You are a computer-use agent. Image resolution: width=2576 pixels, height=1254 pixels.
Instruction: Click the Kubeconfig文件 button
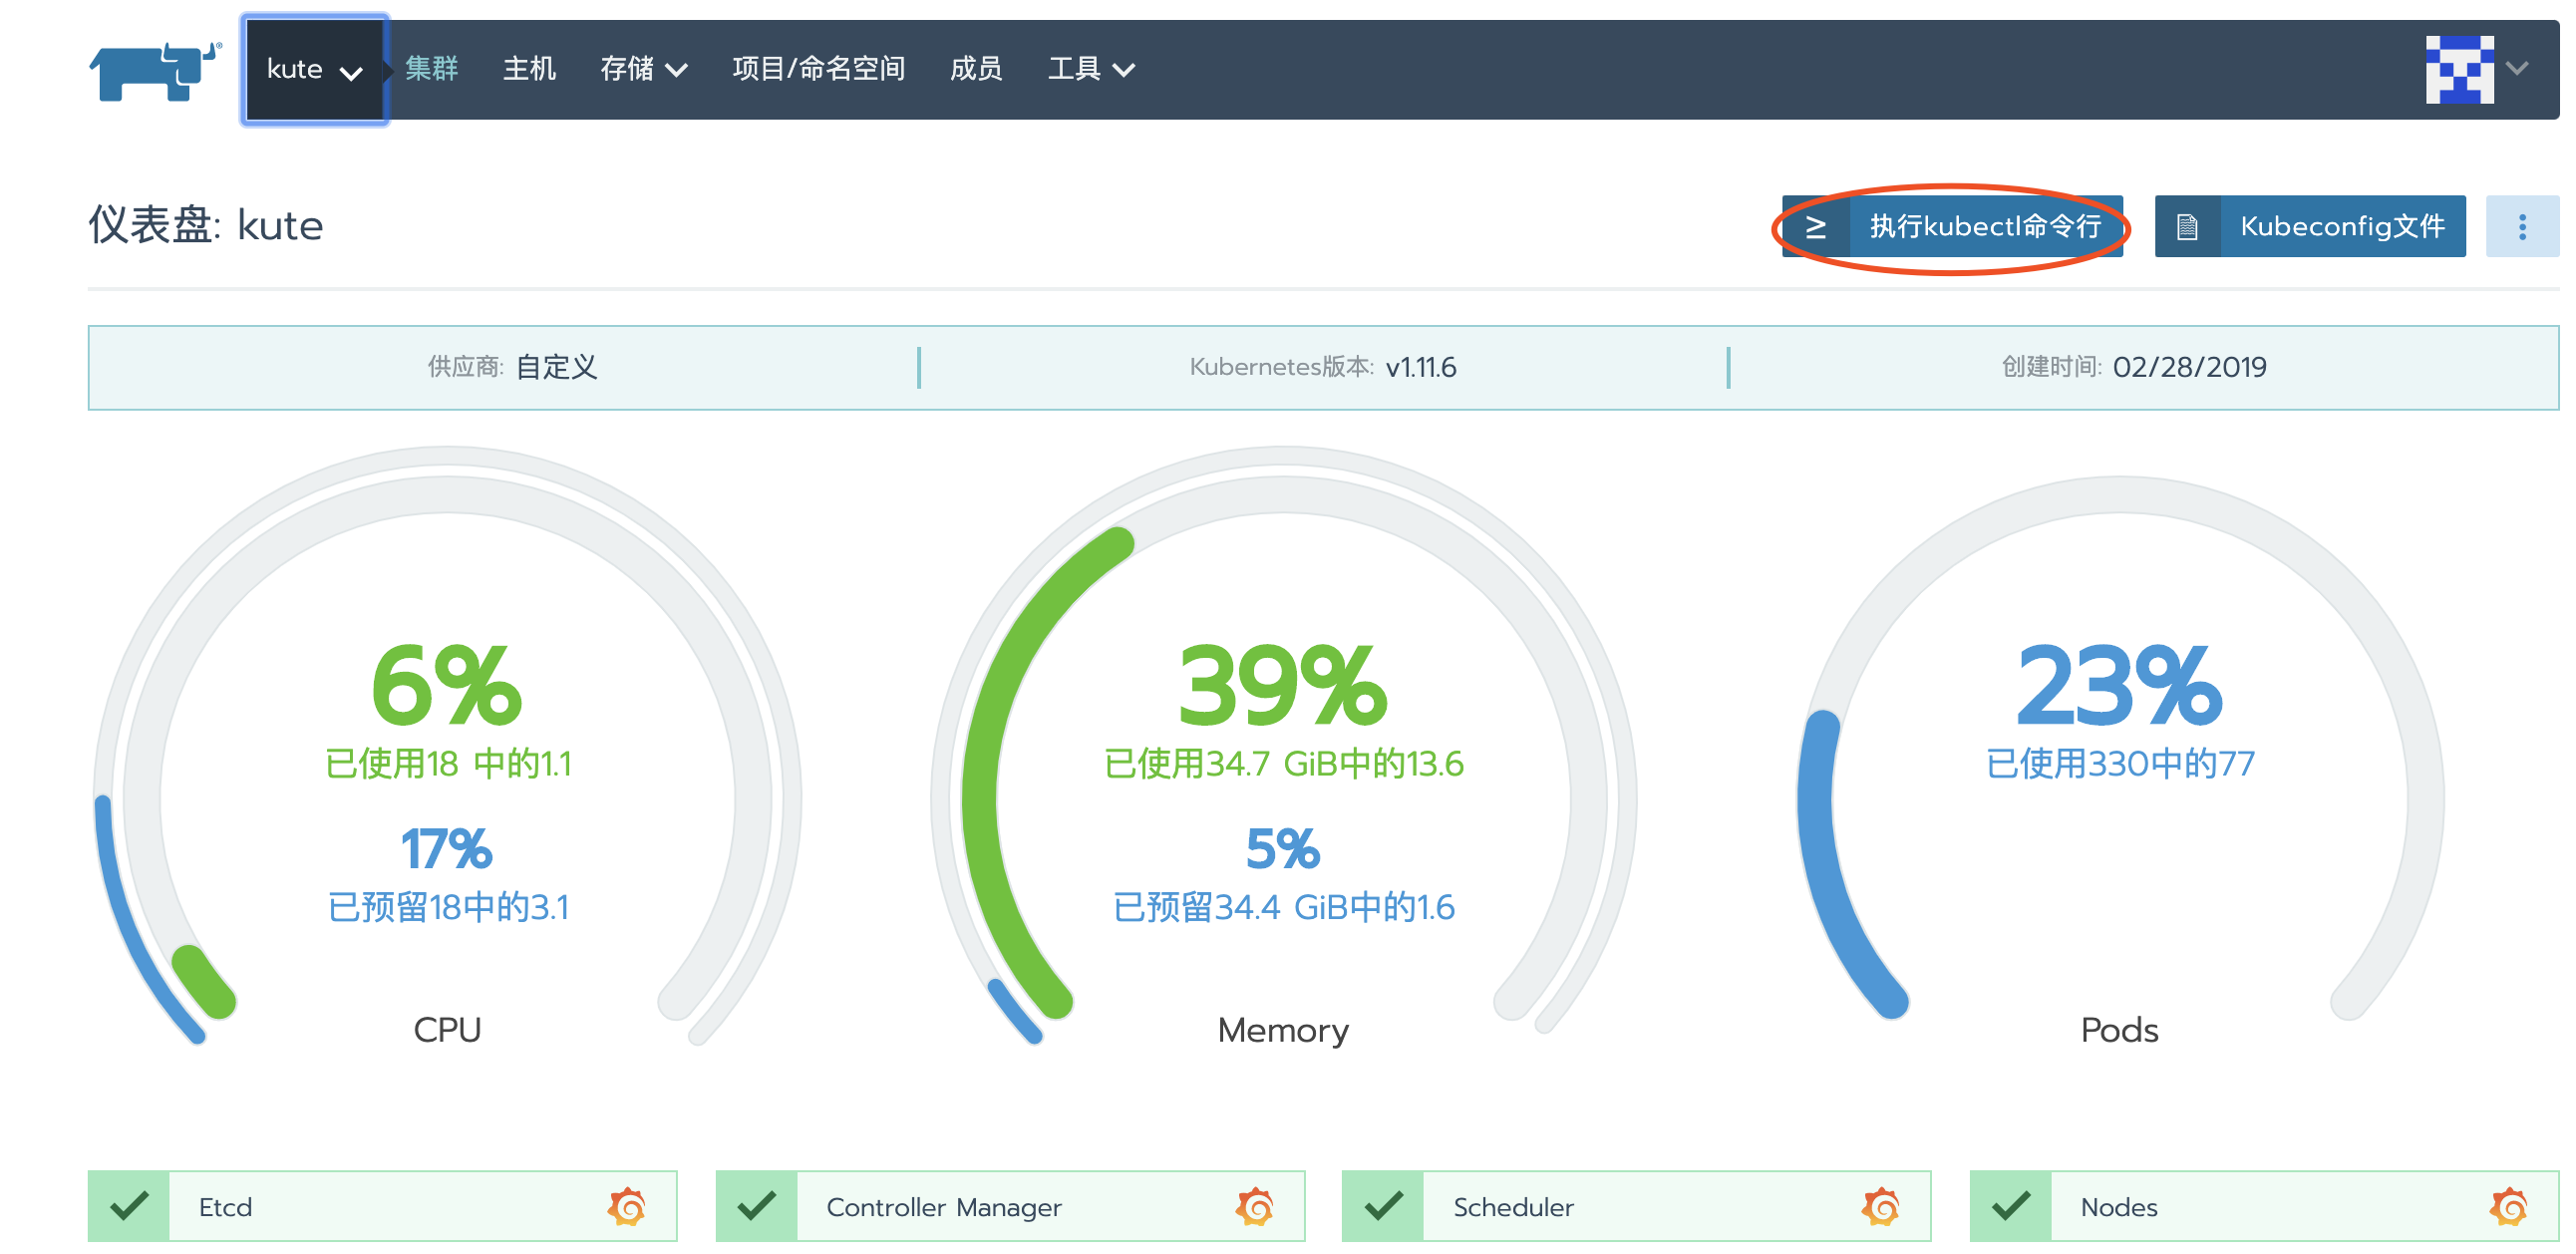point(2343,226)
